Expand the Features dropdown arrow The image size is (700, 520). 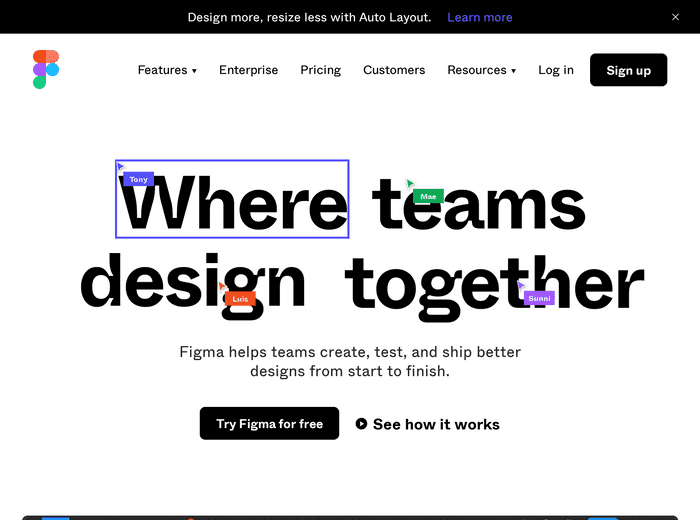pos(194,71)
